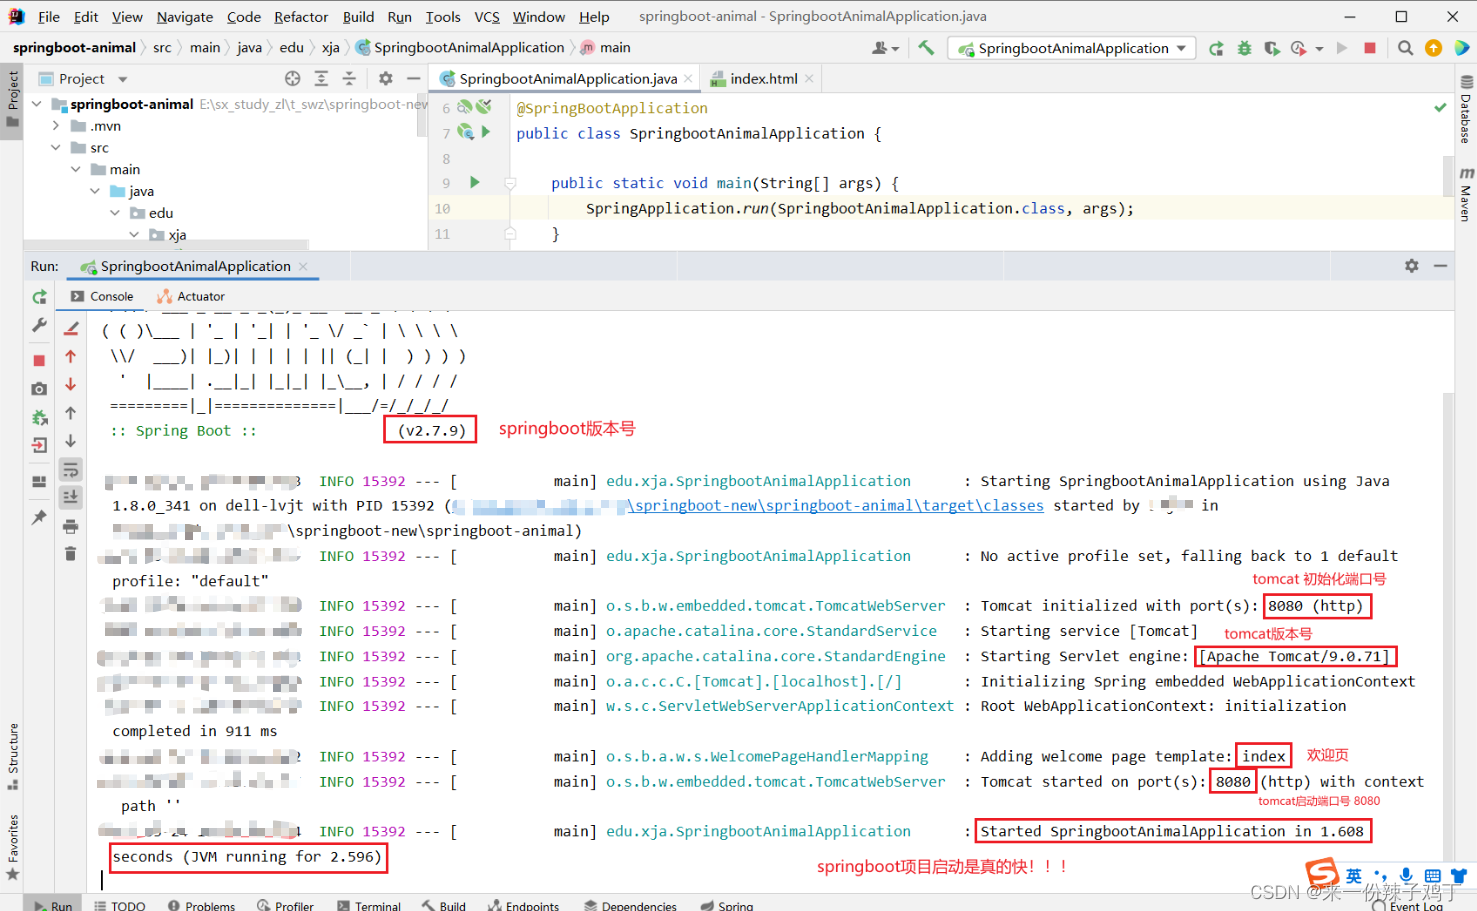This screenshot has height=911, width=1477.
Task: Open the Actuator tab in Run panel
Action: [191, 297]
